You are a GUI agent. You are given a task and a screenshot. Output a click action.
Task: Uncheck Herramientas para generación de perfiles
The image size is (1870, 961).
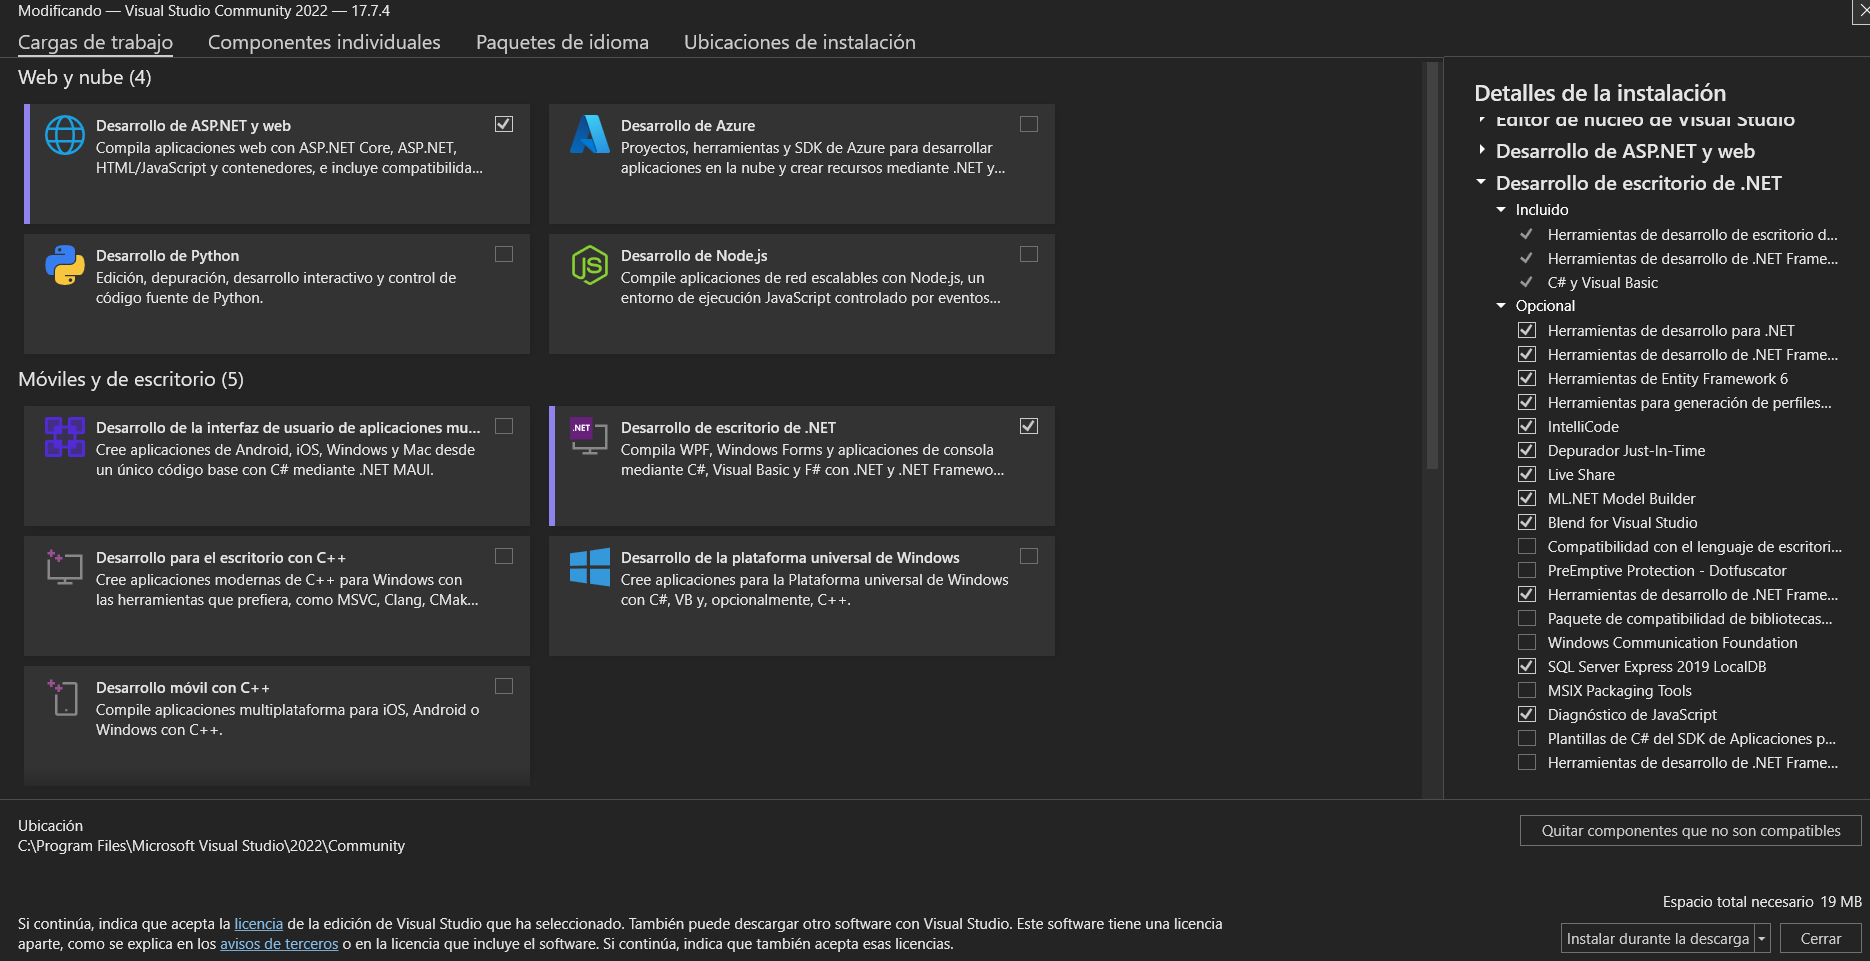tap(1527, 402)
